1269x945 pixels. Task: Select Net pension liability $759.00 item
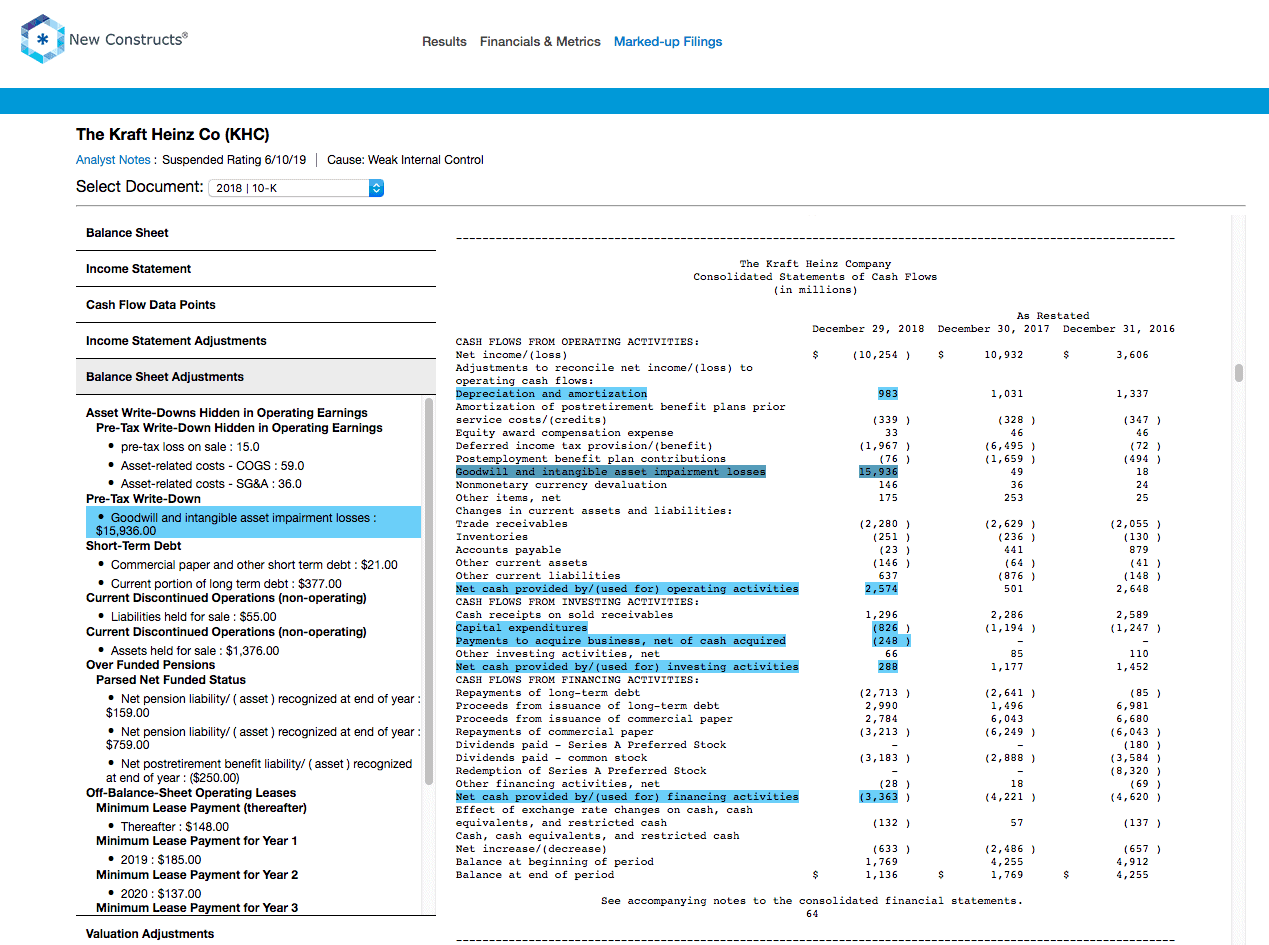263,738
